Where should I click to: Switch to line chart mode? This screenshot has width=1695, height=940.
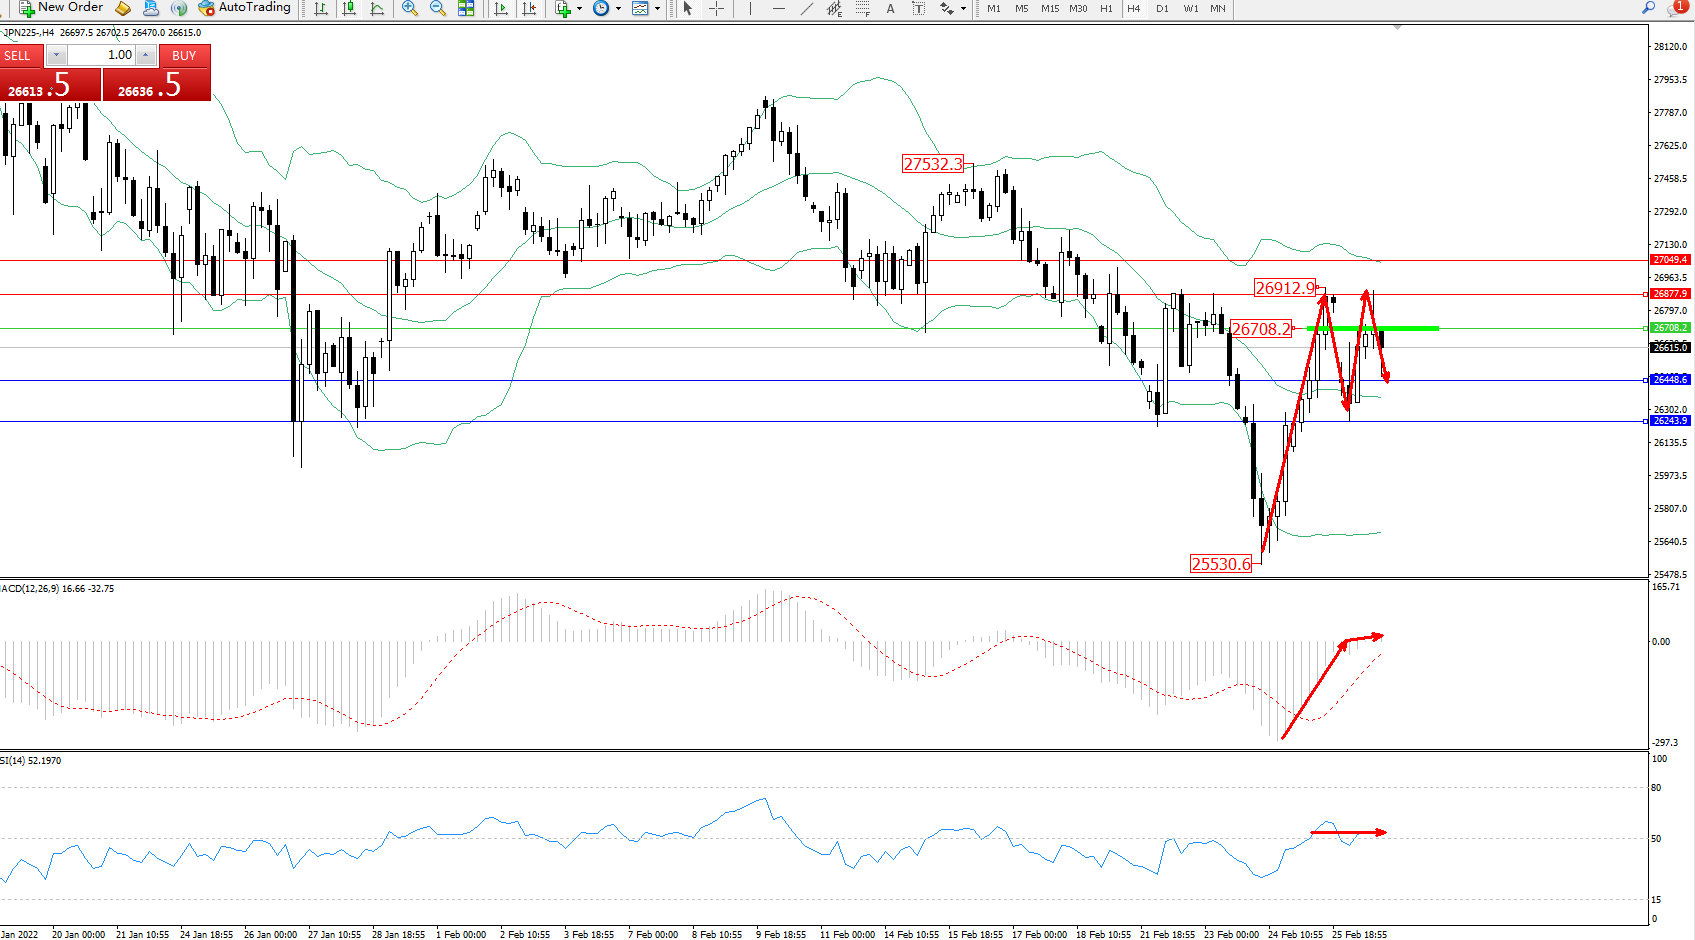[x=377, y=8]
